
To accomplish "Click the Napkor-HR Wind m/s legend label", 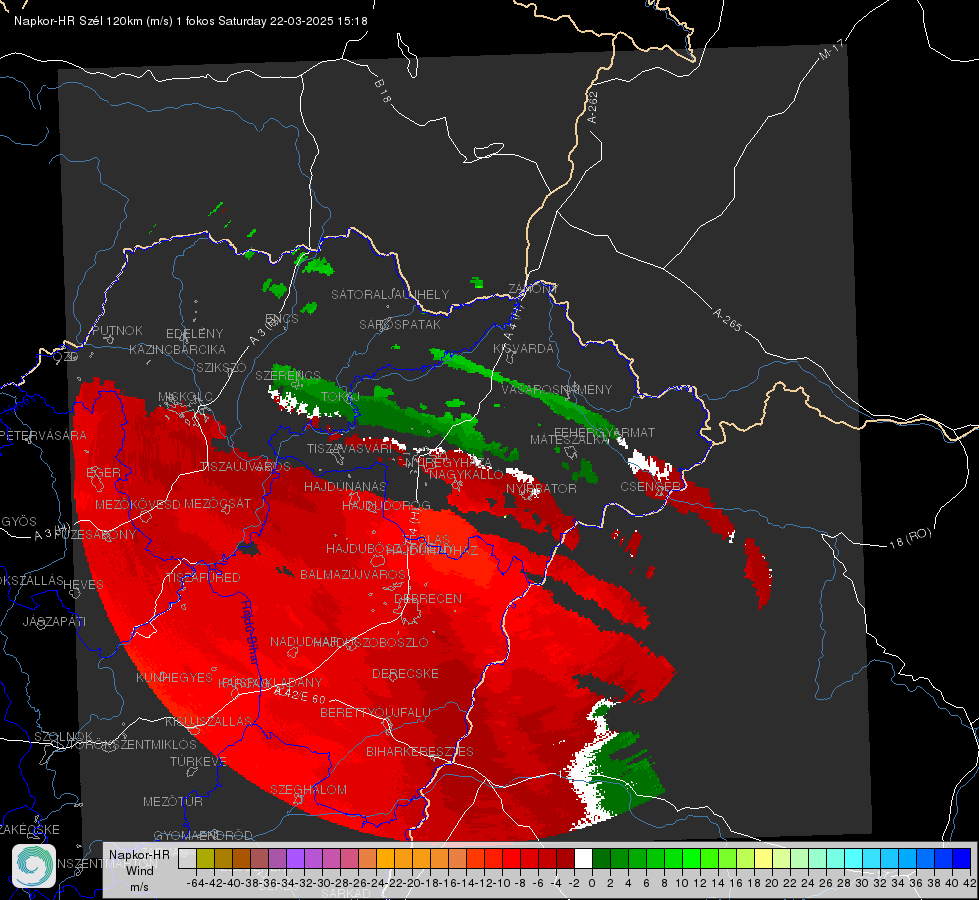I will [x=139, y=870].
